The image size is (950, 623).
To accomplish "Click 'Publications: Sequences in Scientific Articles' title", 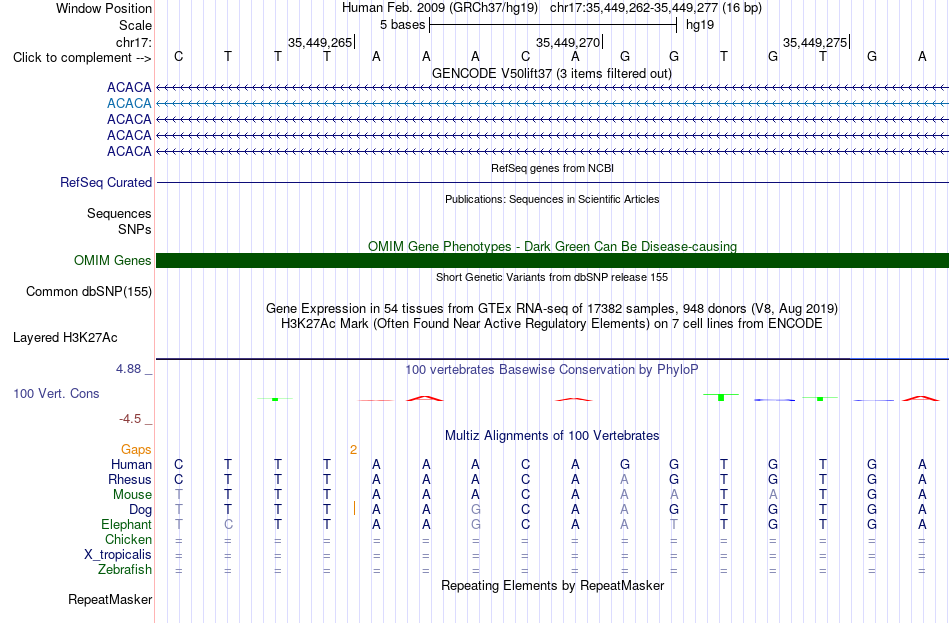I will click(552, 199).
